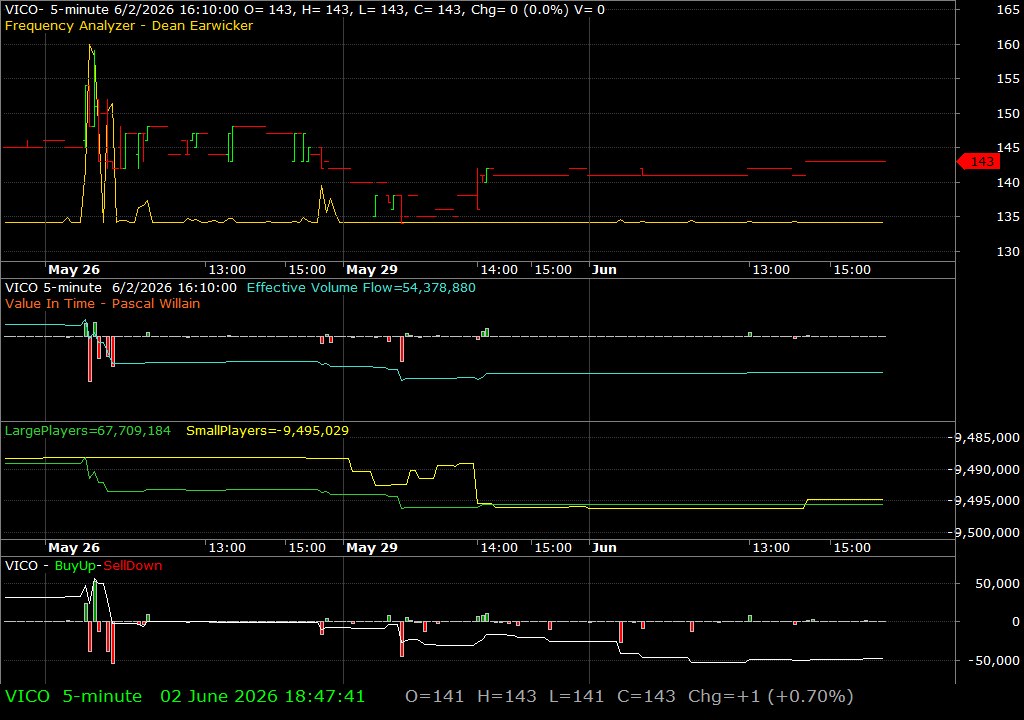Click 'H=143' value in status bar

click(x=507, y=696)
